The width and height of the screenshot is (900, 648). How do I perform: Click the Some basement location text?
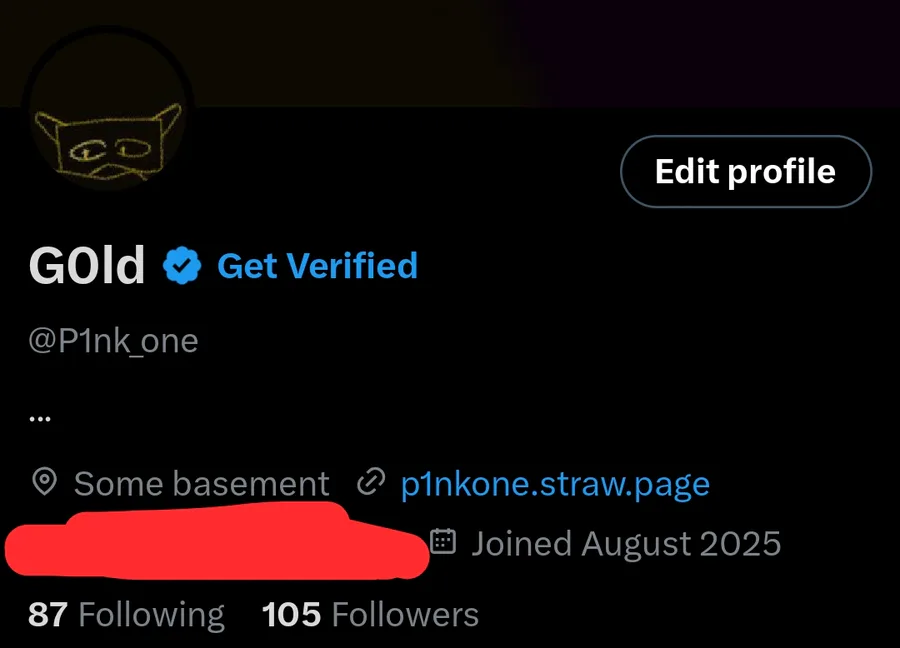pyautogui.click(x=201, y=483)
